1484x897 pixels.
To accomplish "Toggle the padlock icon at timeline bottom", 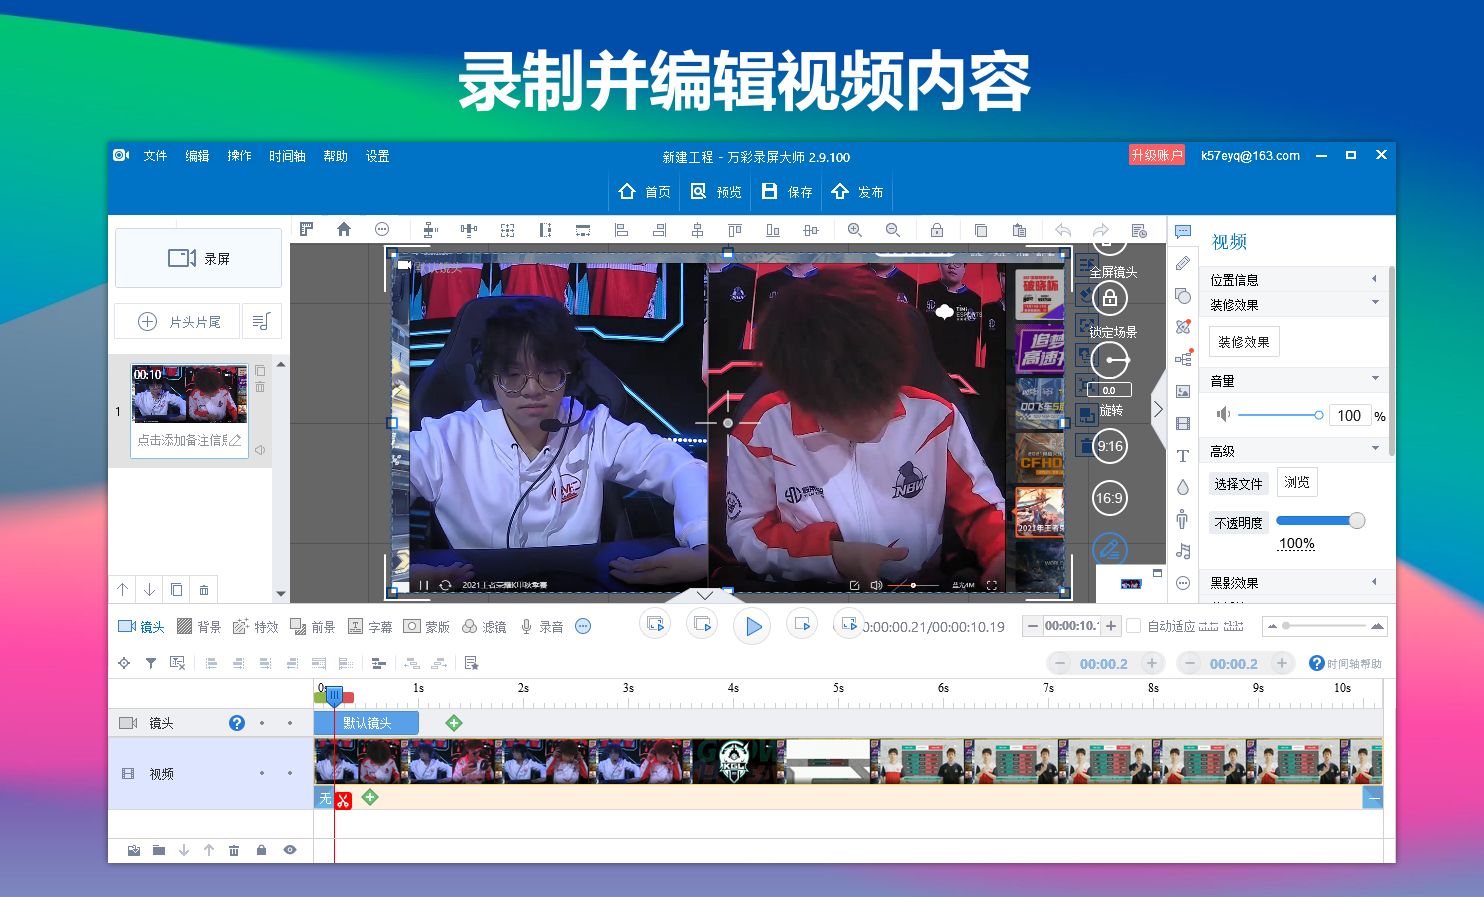I will (261, 851).
